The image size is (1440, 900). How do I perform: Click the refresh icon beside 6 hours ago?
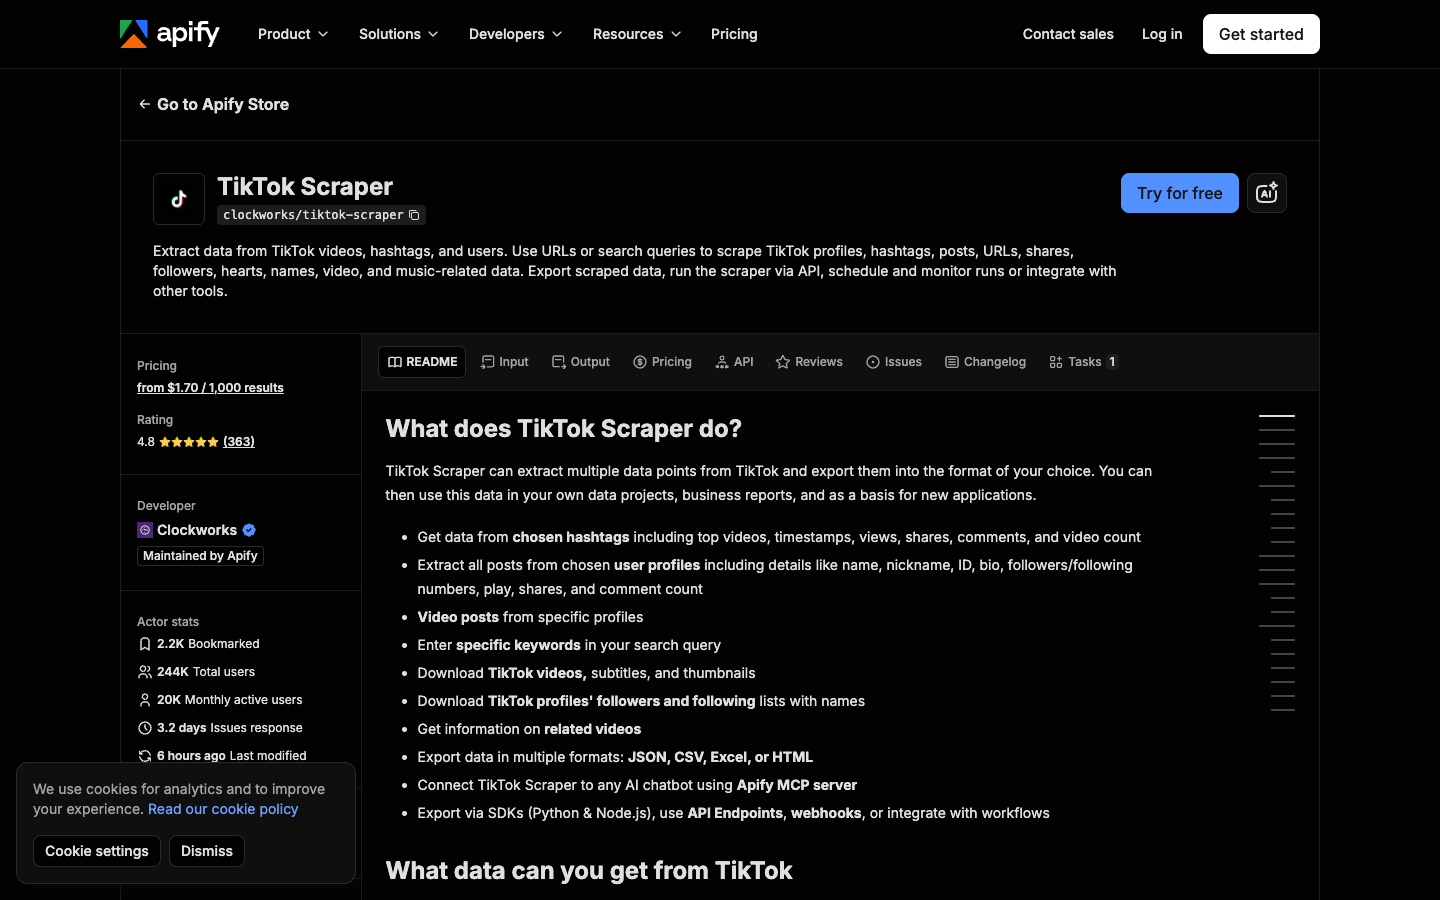pyautogui.click(x=145, y=756)
